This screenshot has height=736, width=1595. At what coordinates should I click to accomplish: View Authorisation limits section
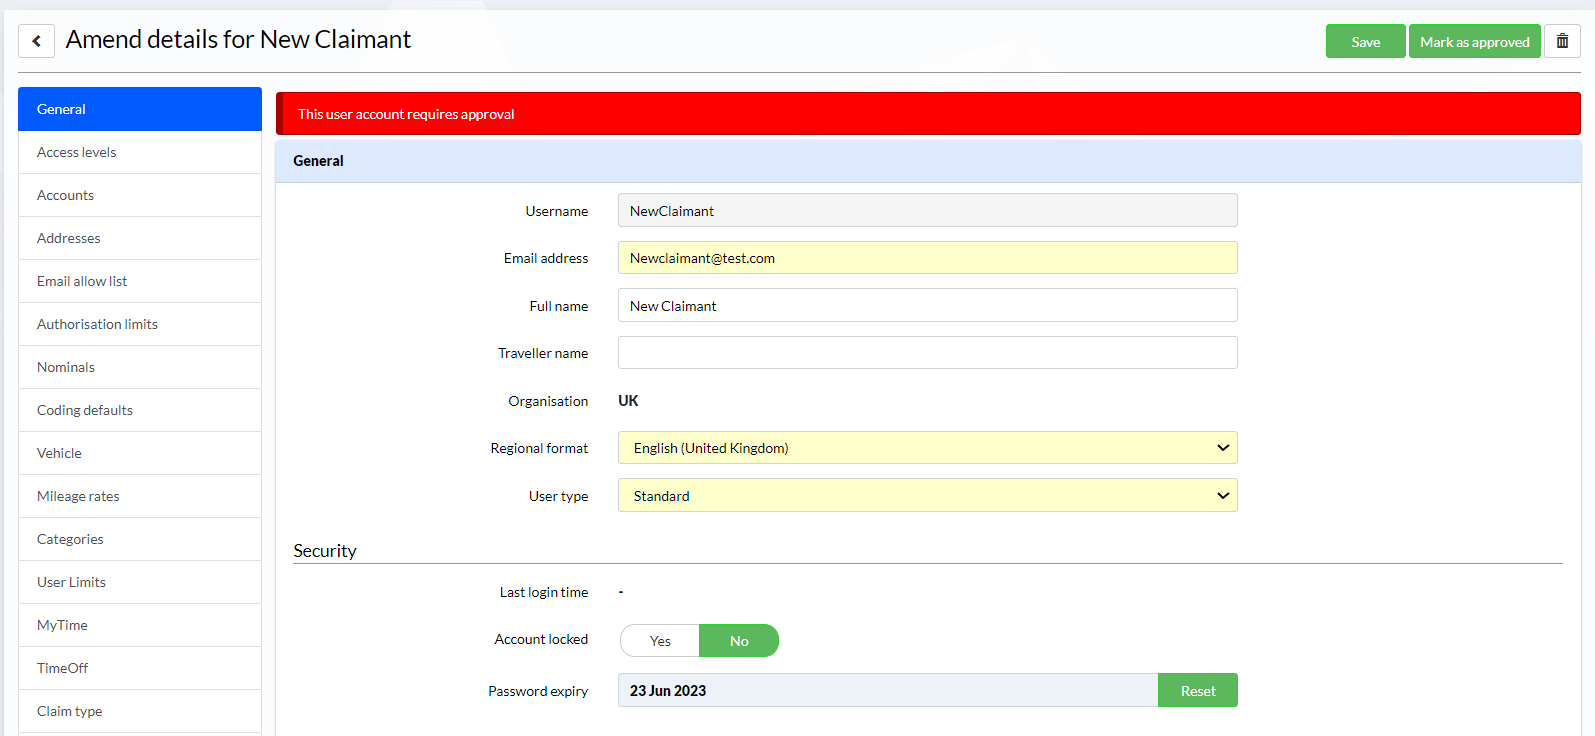(x=140, y=324)
